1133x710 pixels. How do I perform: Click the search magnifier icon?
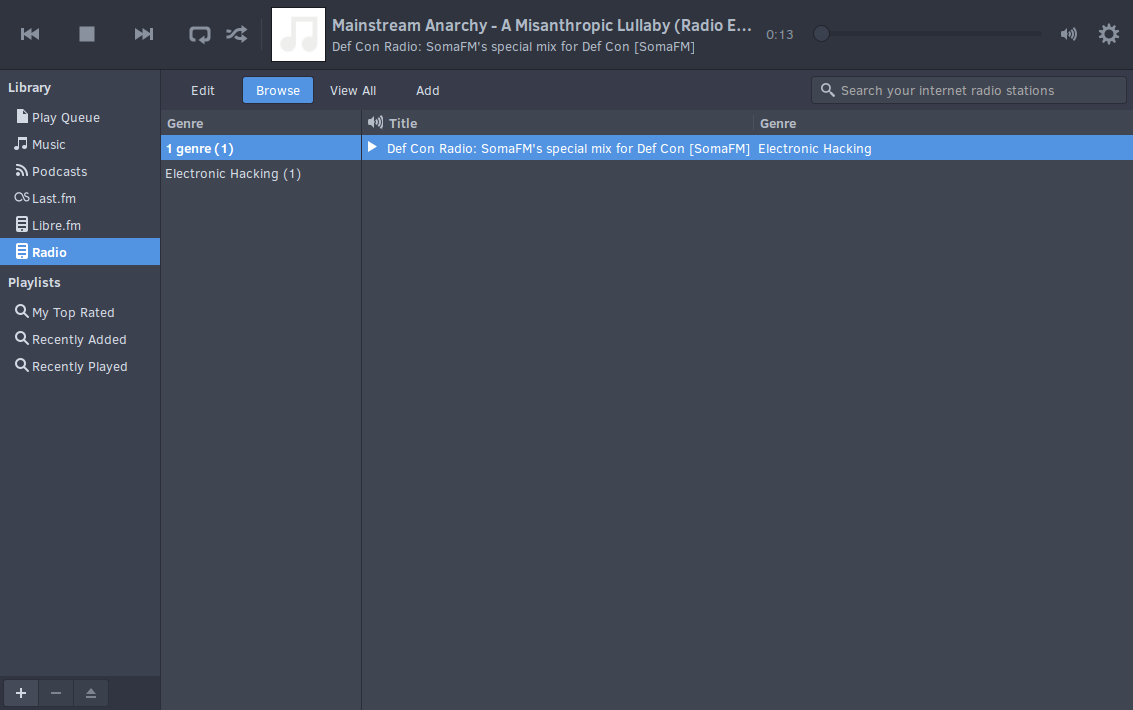point(827,90)
